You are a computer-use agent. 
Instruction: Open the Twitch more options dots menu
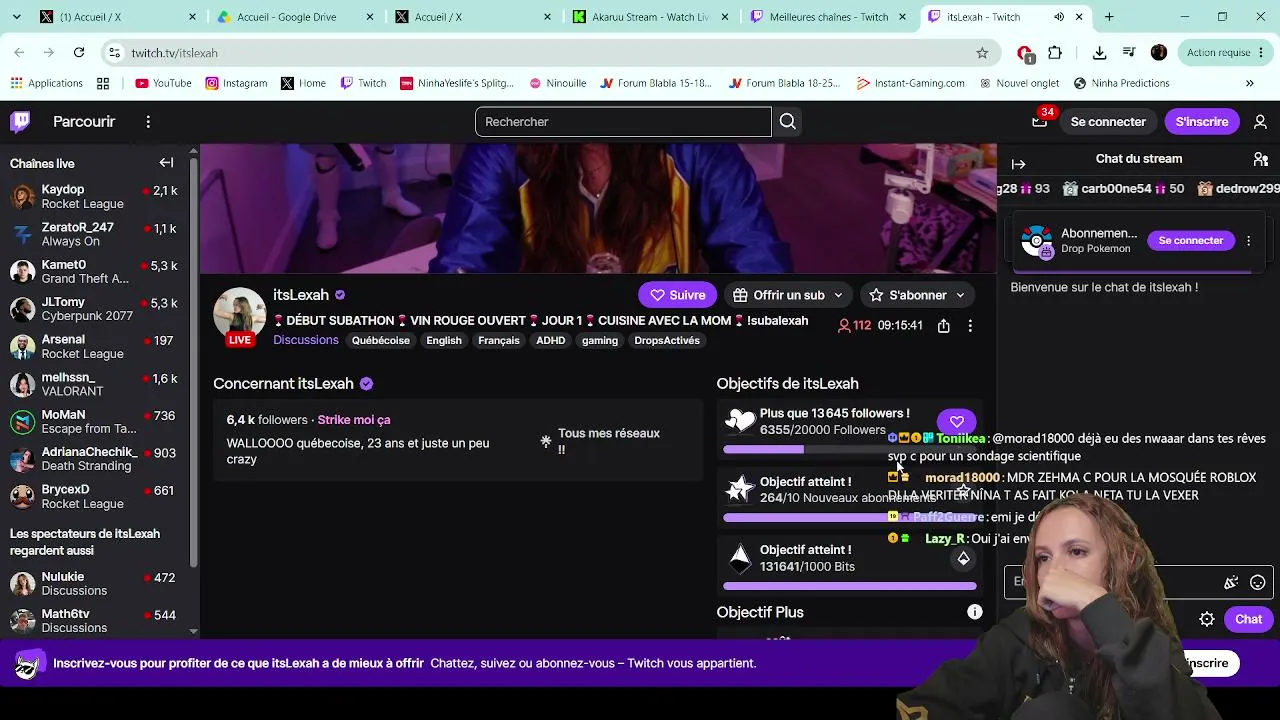tap(148, 122)
